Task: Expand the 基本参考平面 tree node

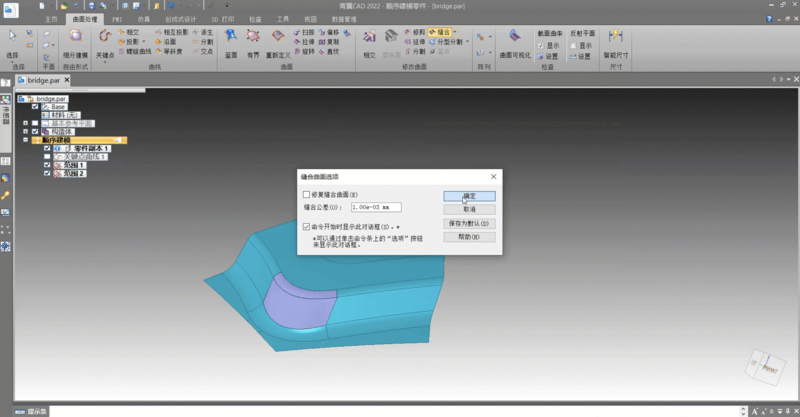Action: (x=26, y=123)
